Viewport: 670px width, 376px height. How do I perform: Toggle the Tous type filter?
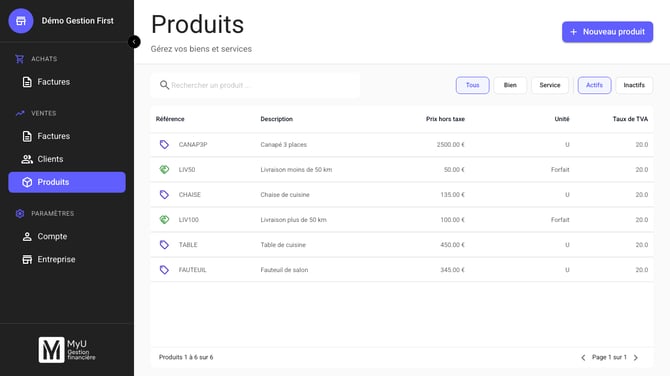[472, 85]
